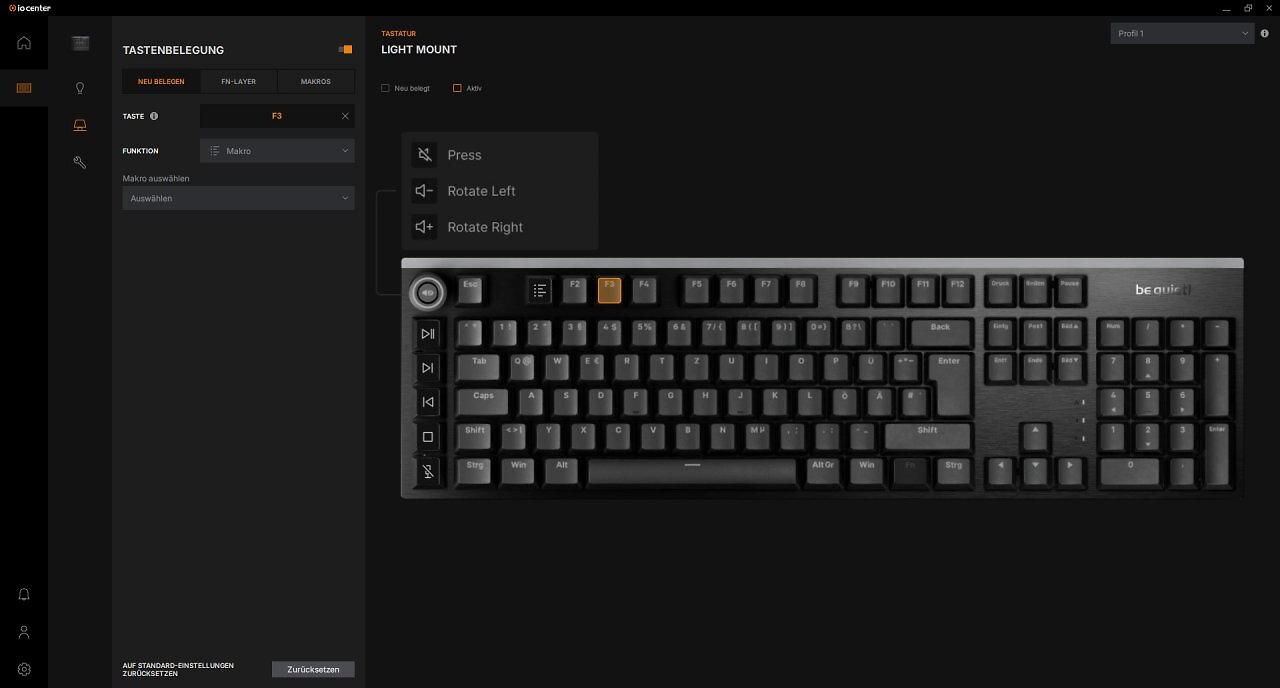This screenshot has width=1280, height=688.
Task: Open the gear settings icon at bottom
Action: click(x=24, y=669)
